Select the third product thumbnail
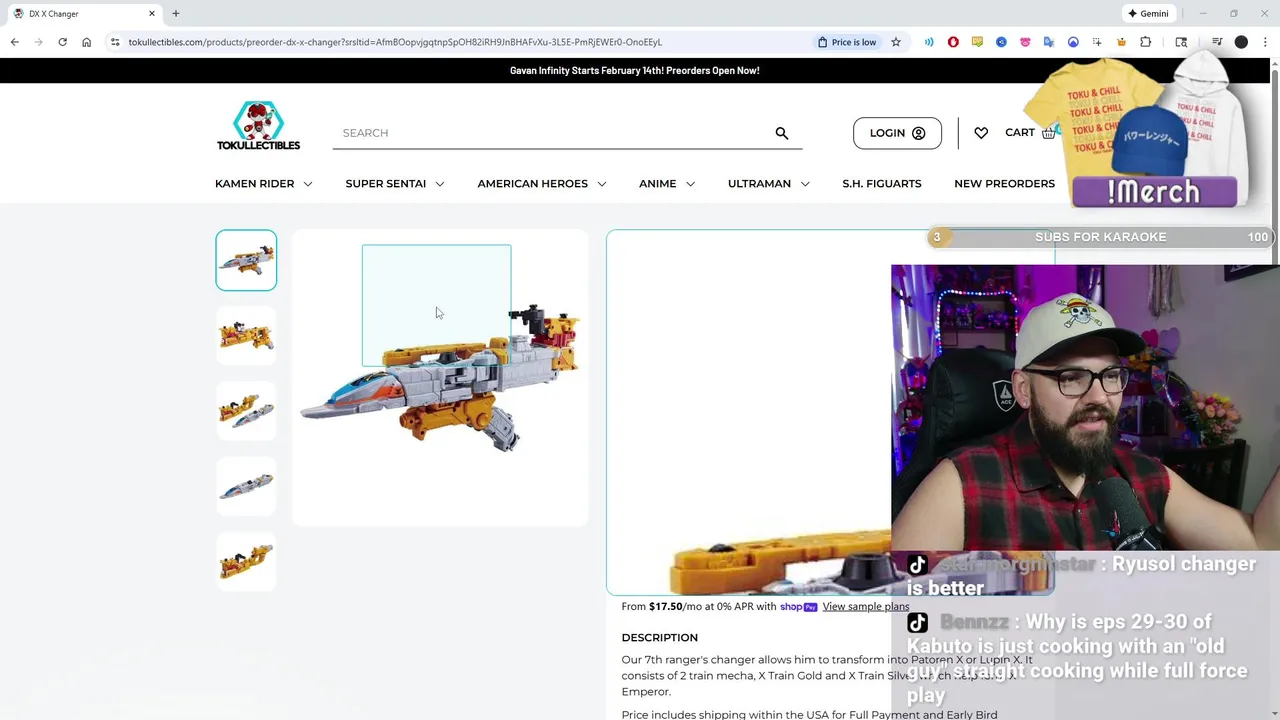Image resolution: width=1280 pixels, height=720 pixels. (246, 412)
